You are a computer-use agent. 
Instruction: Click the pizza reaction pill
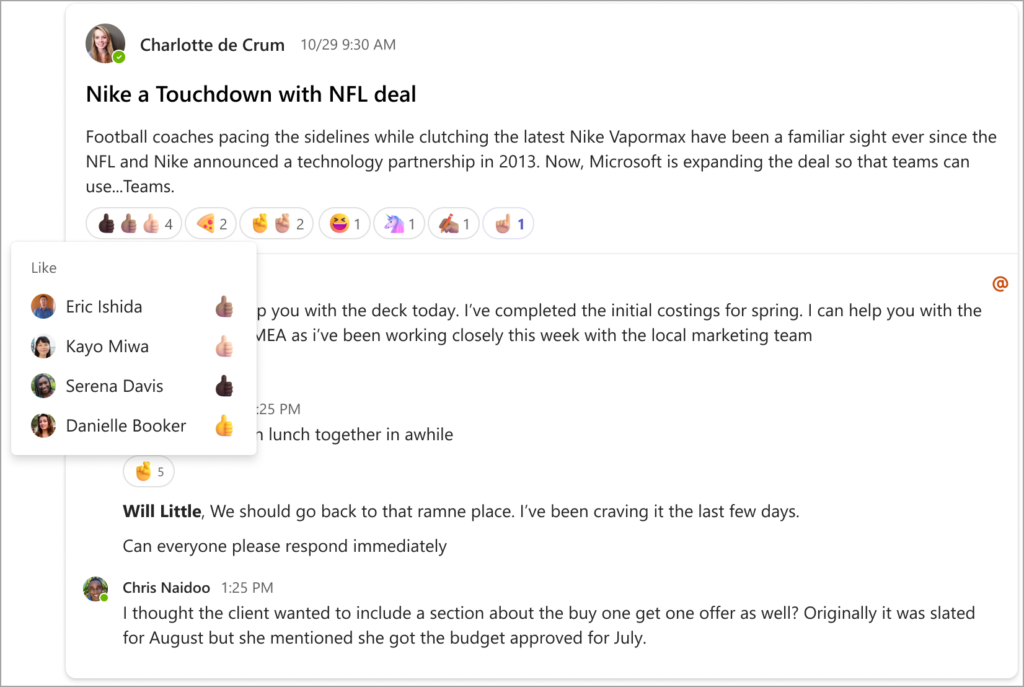click(x=211, y=224)
